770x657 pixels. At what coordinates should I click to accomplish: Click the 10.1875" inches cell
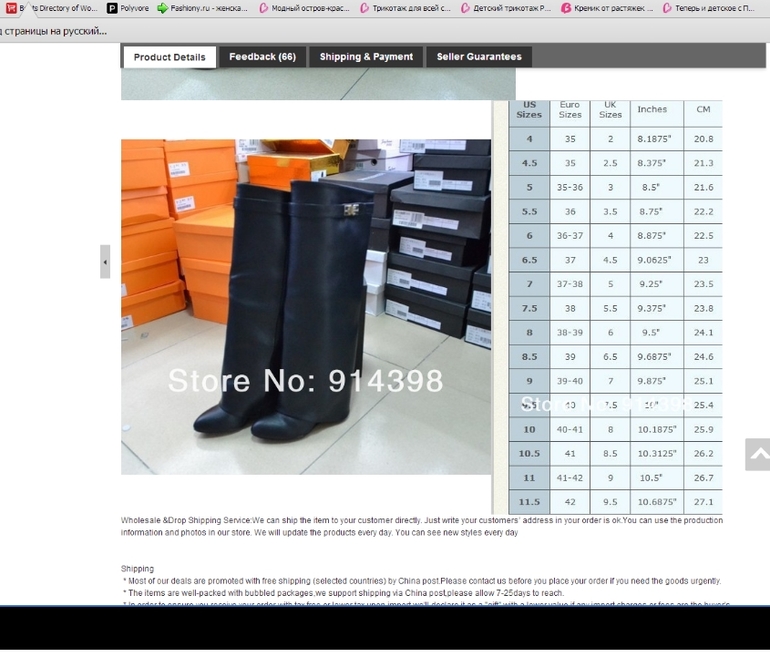pyautogui.click(x=657, y=429)
